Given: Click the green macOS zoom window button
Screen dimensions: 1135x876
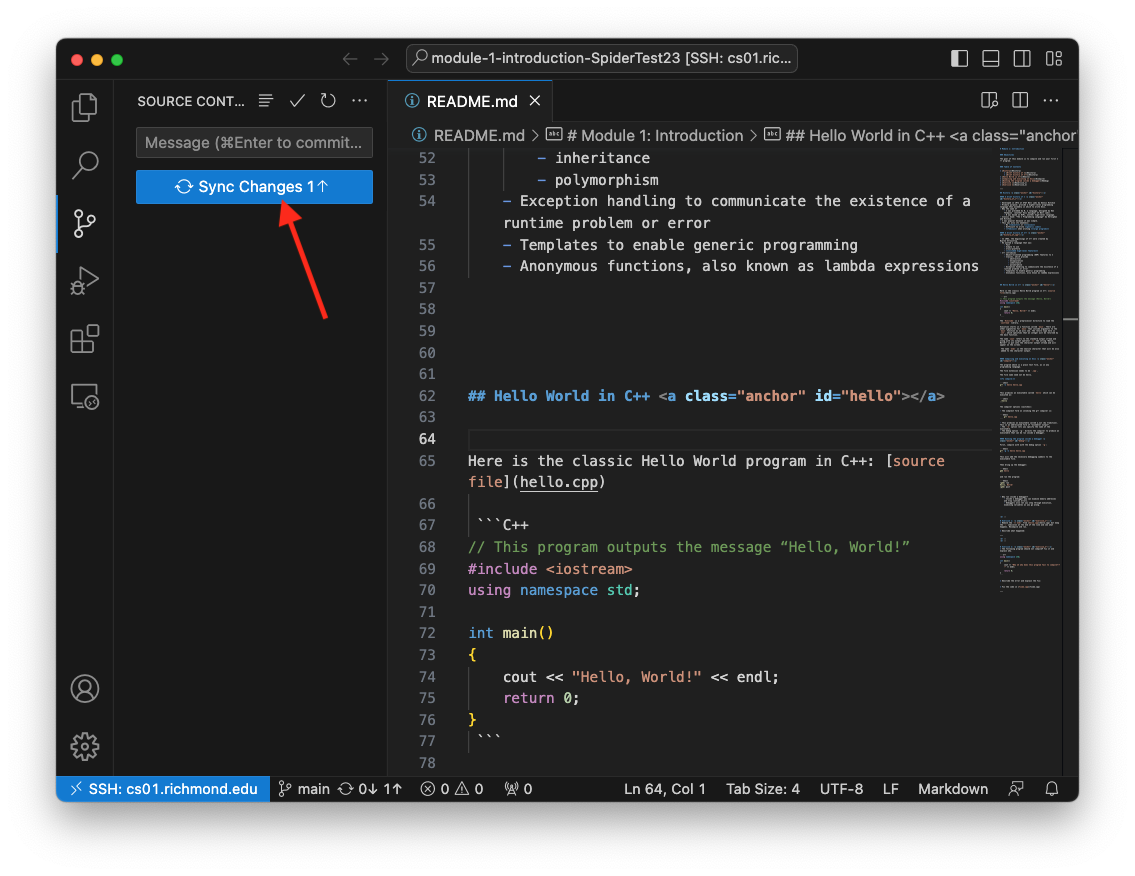Looking at the screenshot, I should [117, 60].
